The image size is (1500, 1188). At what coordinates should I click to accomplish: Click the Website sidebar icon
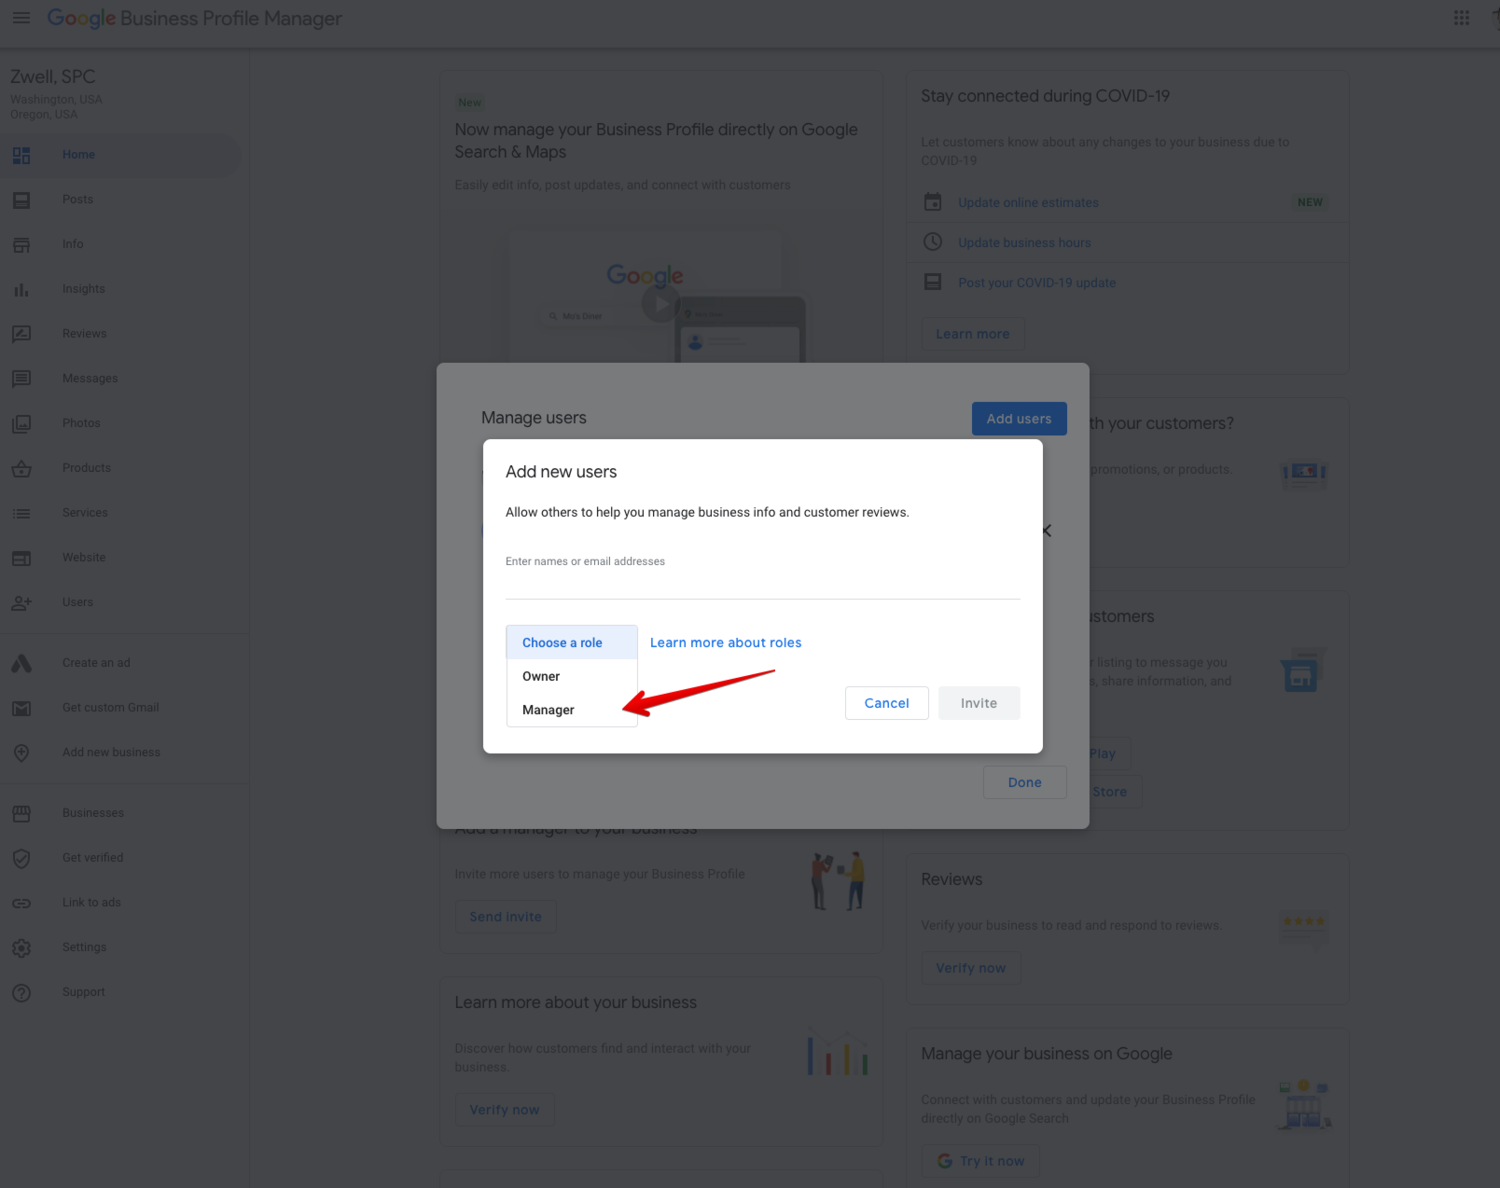21,558
